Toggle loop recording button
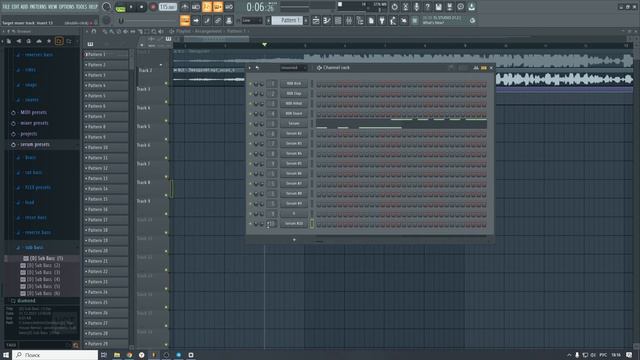 [229, 7]
